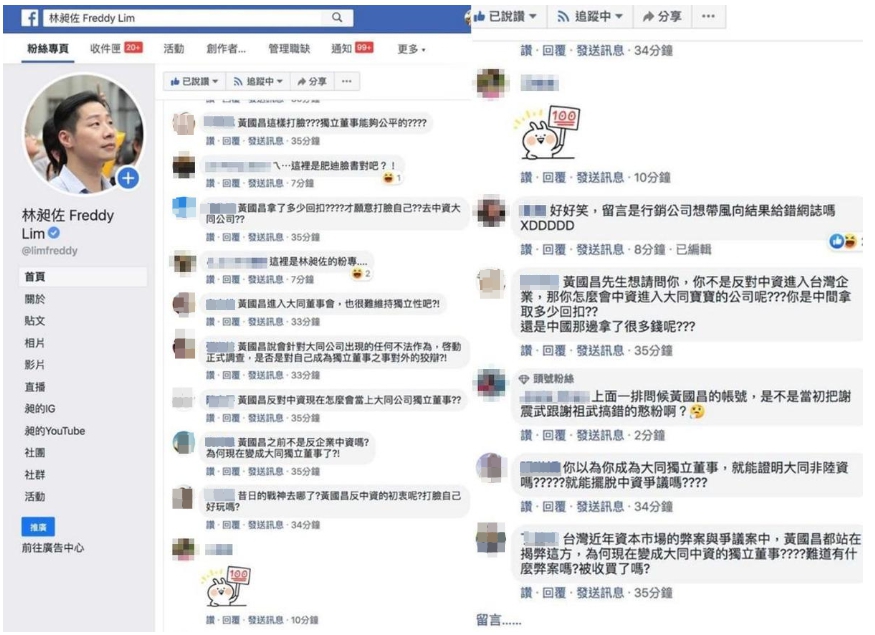Expand the 追蹤中 dropdown at top right
Screen dimensions: 875x635
point(590,17)
